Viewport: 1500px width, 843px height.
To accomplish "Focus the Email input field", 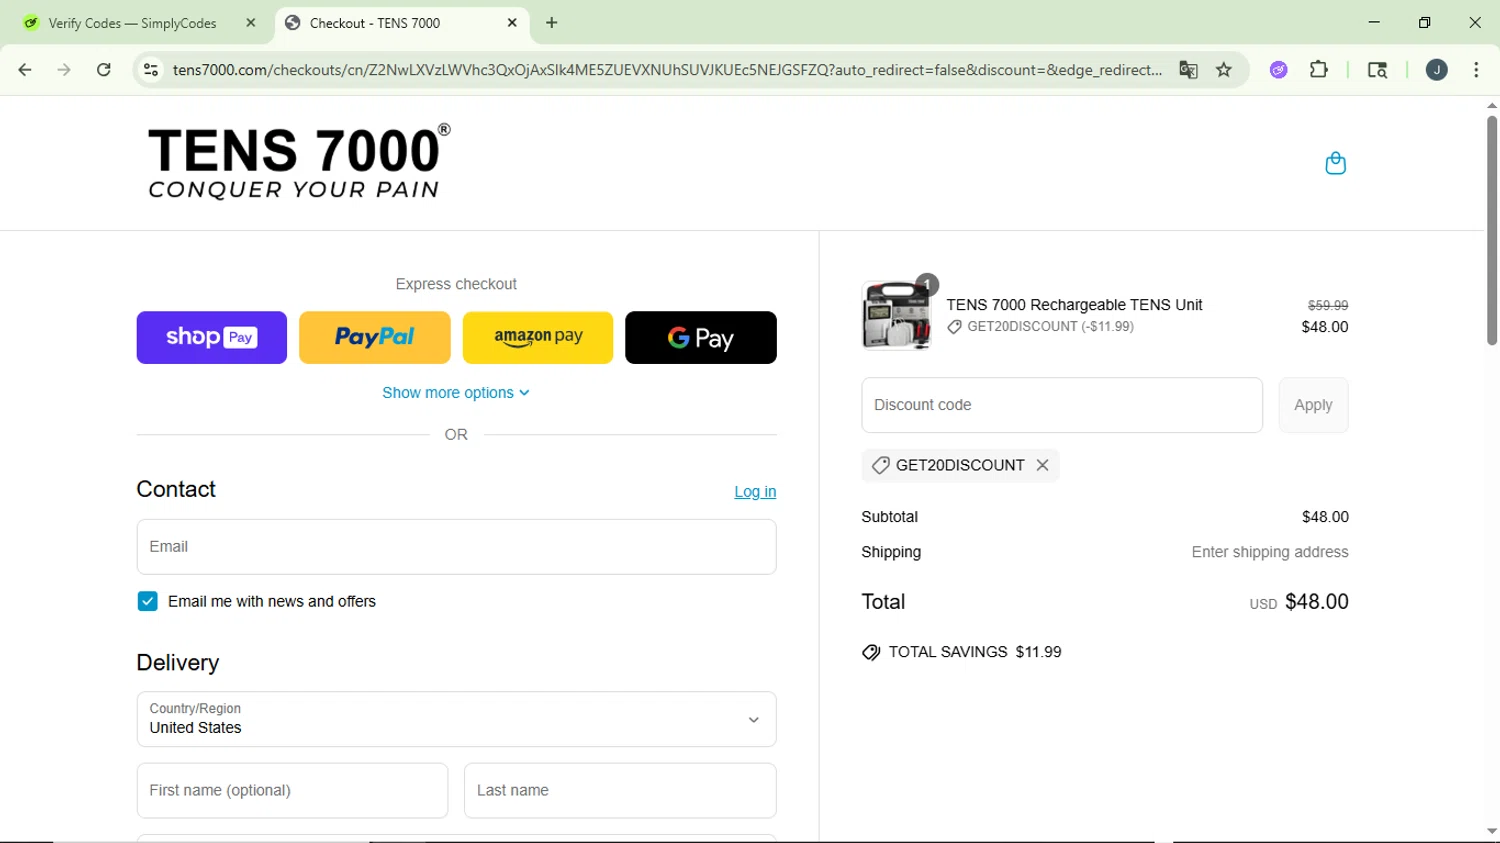I will (456, 547).
